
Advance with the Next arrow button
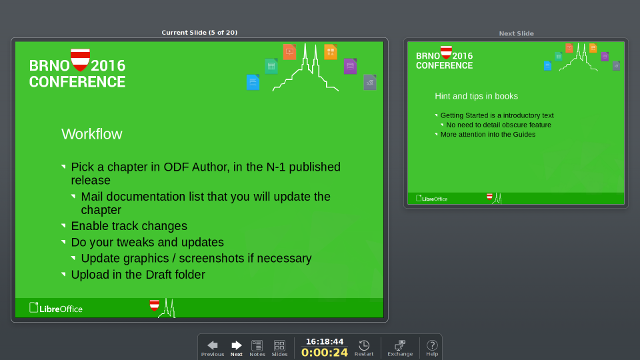coord(236,348)
